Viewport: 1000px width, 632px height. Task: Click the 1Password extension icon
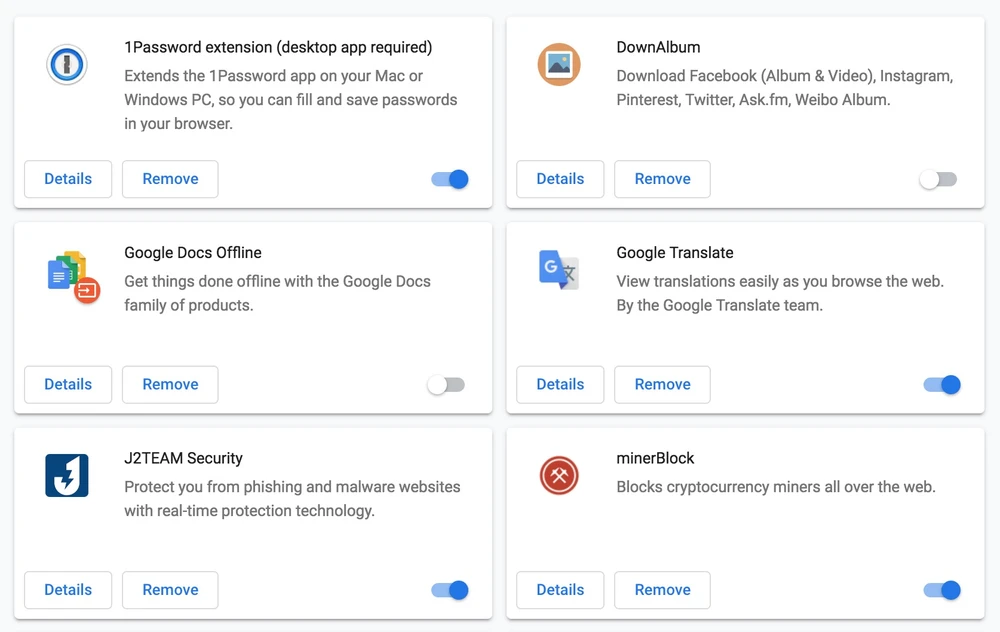click(x=67, y=66)
